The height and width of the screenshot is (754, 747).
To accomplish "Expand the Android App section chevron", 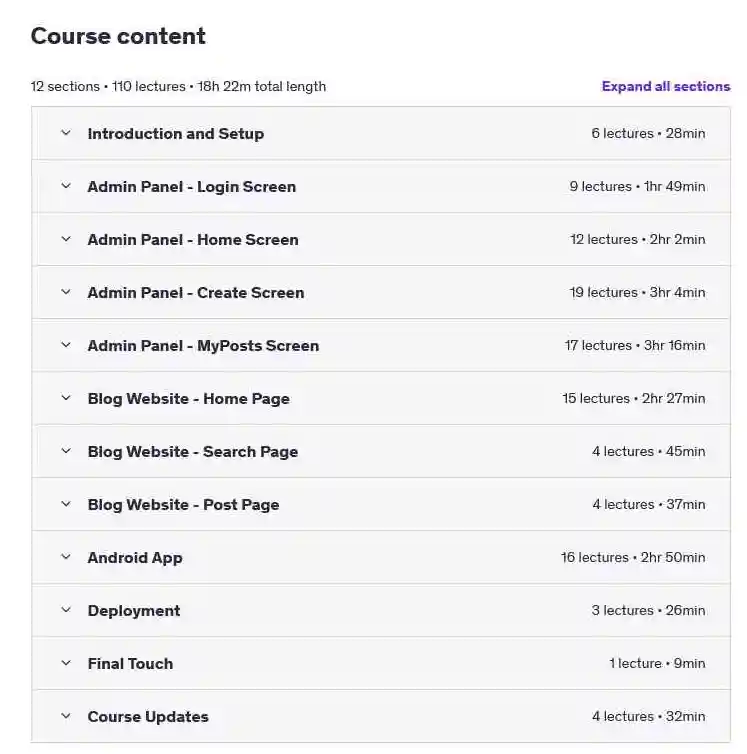I will (66, 557).
